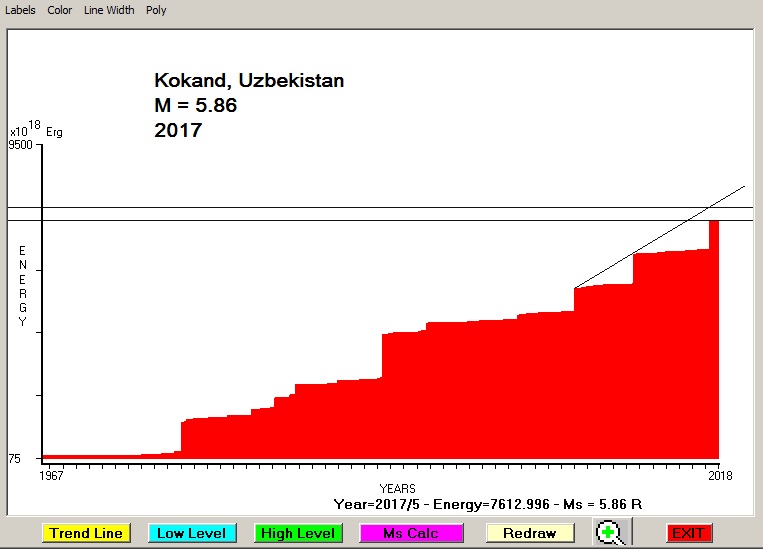Click the 1967 start year axis label
Viewport: 763px width, 549px height.
pos(50,476)
